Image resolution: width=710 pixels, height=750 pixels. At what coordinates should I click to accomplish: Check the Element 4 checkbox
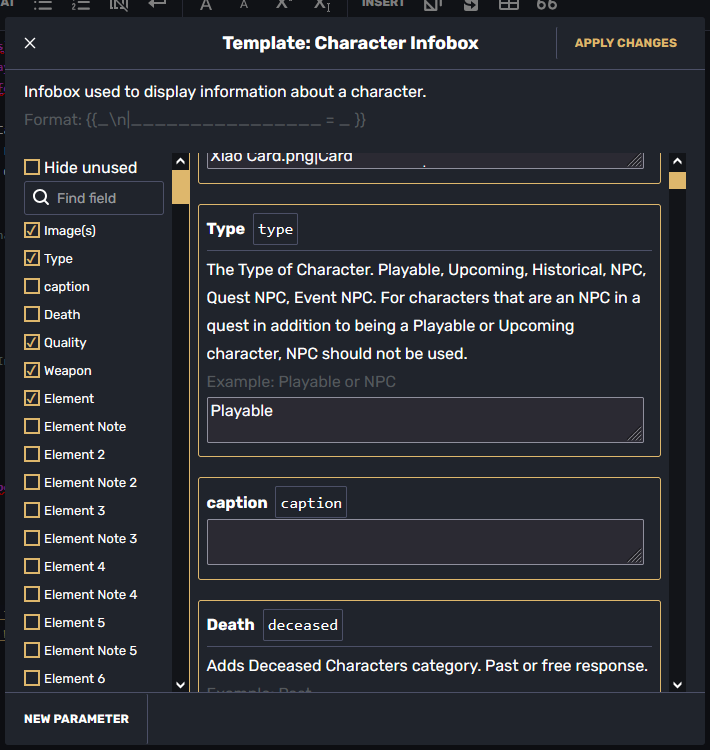[32, 566]
